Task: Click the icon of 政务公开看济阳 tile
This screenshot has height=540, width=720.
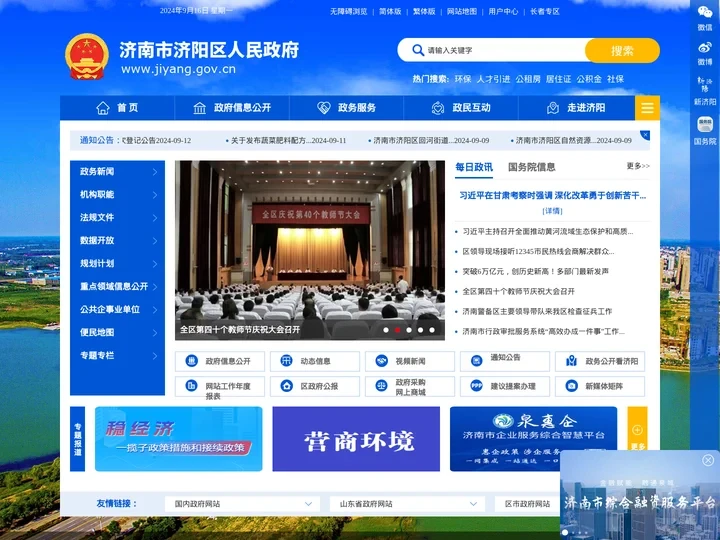Action: (x=571, y=361)
